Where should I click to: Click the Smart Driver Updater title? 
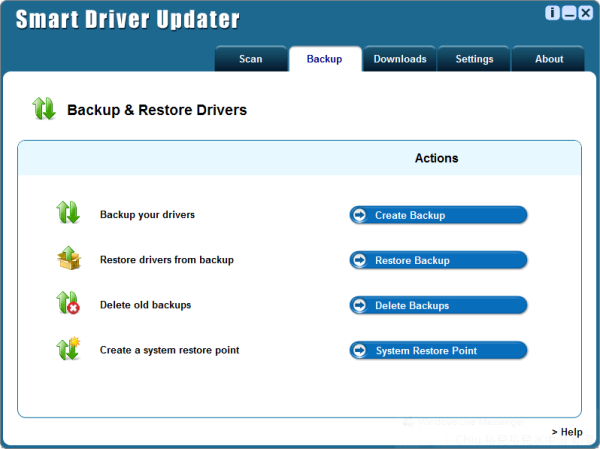point(128,19)
